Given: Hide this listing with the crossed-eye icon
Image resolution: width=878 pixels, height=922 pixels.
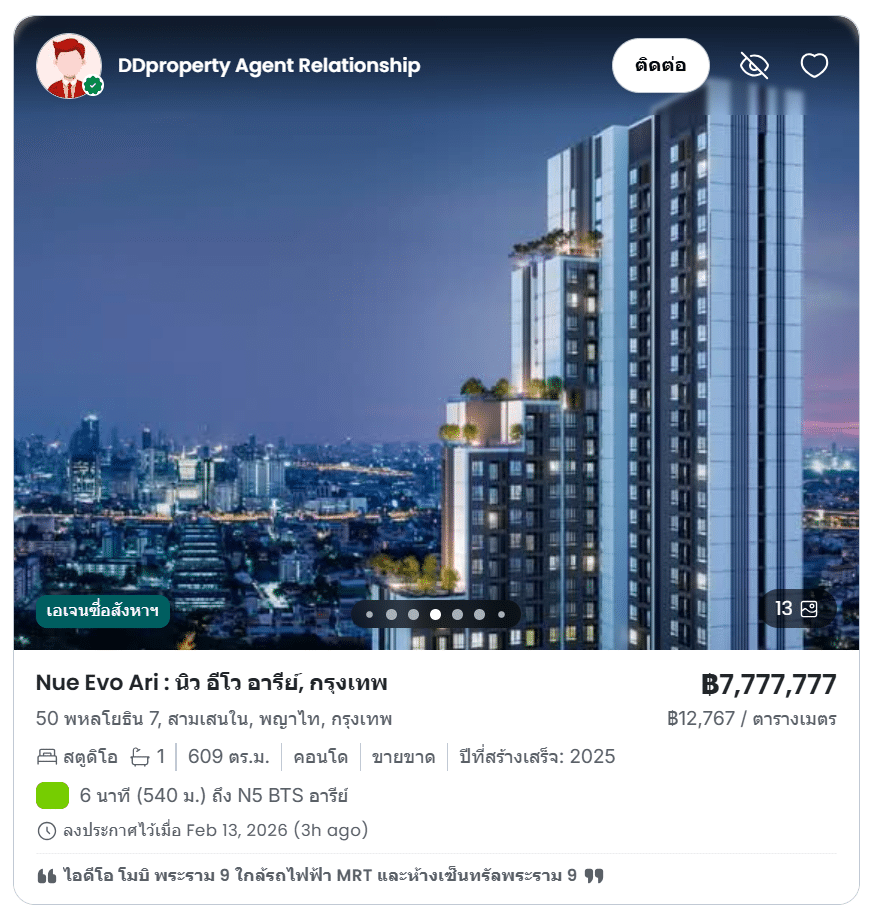Looking at the screenshot, I should click(x=754, y=65).
